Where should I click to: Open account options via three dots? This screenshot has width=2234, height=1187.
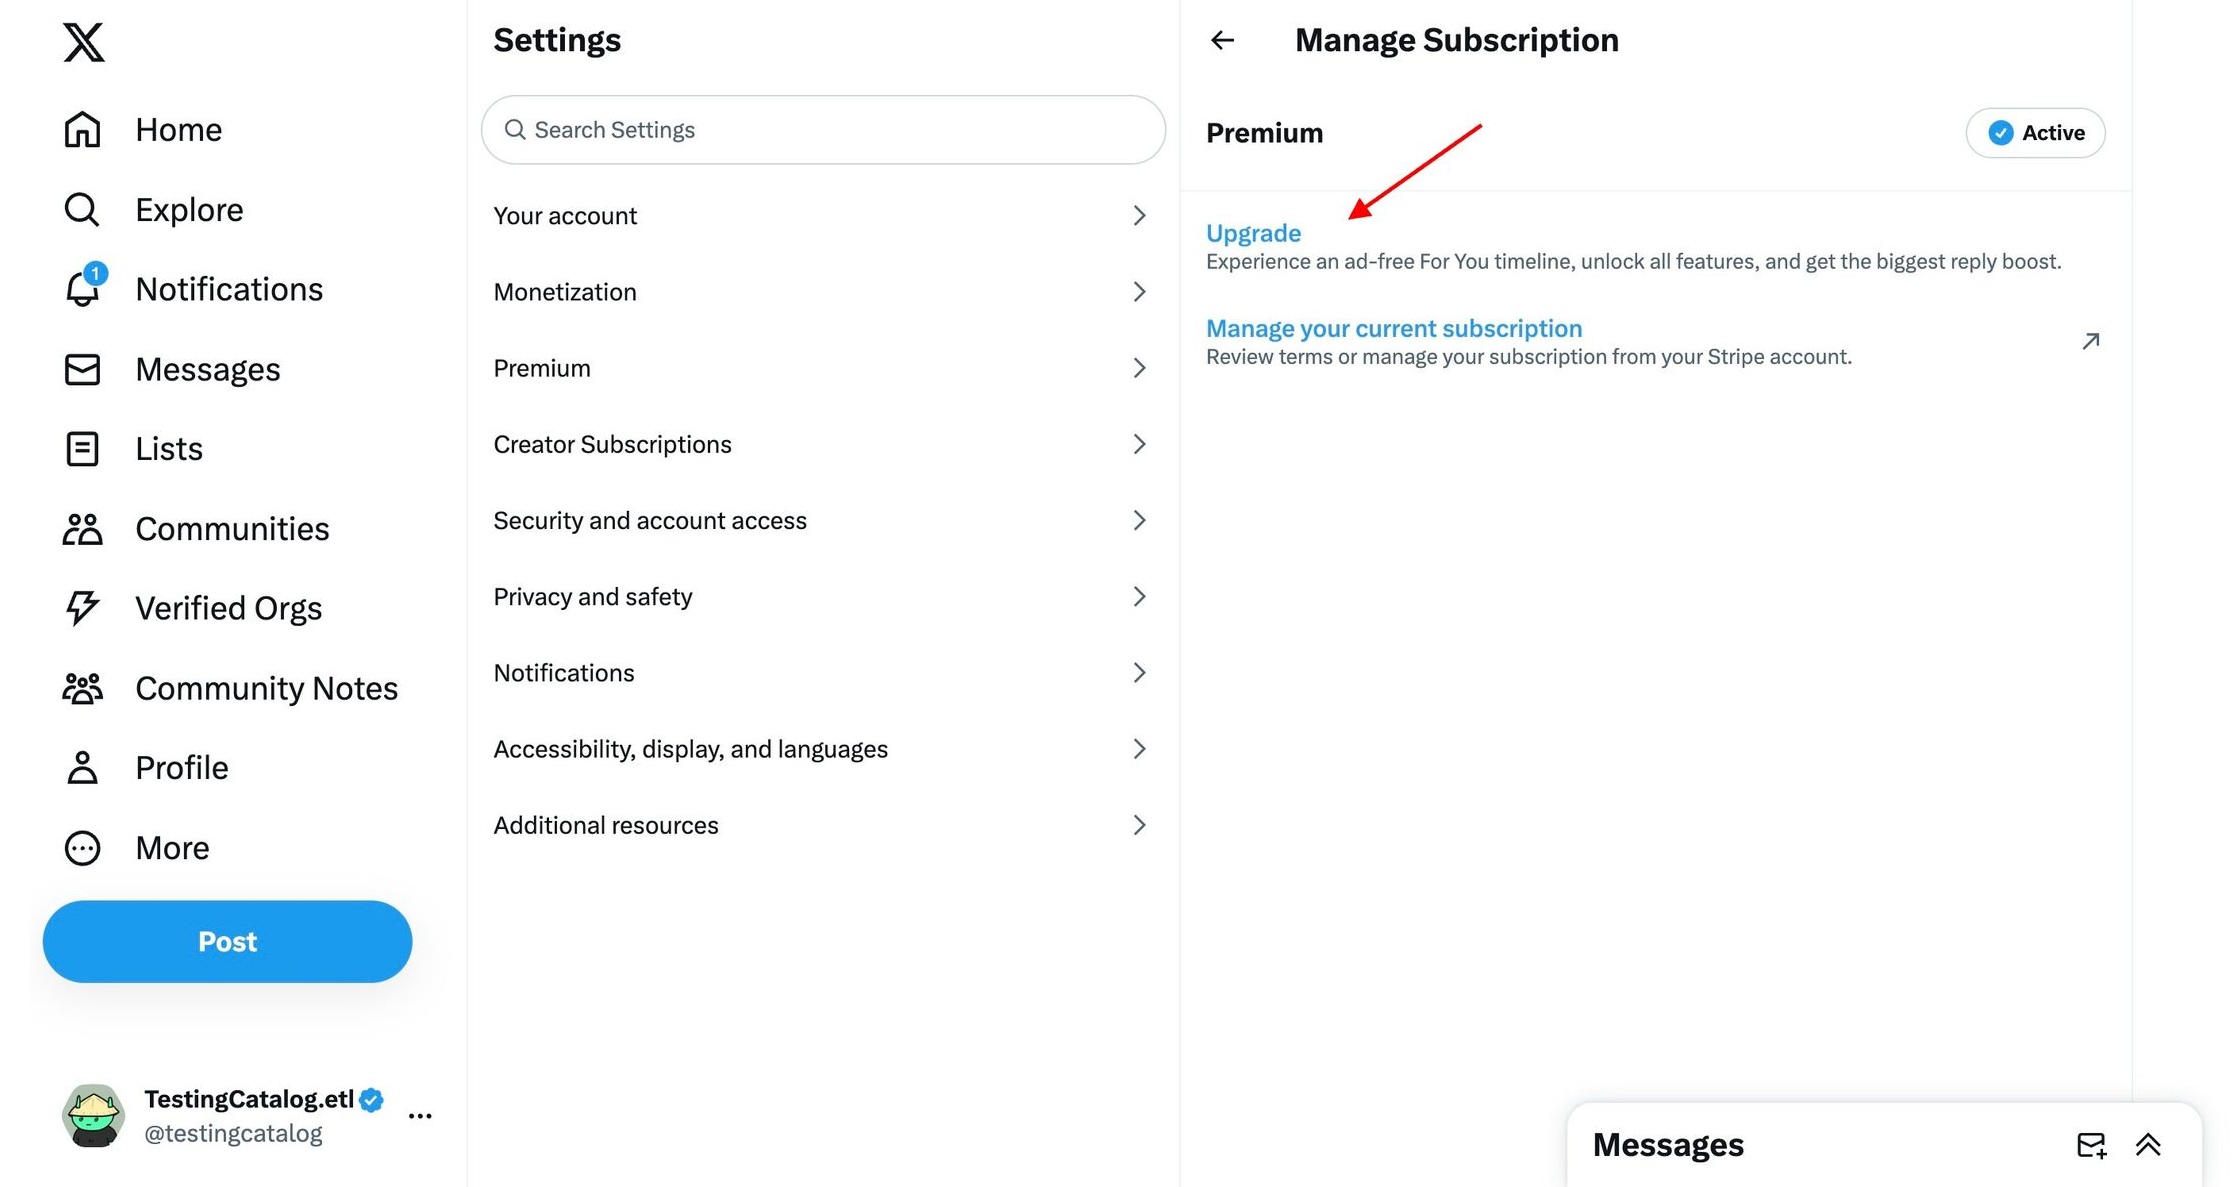click(420, 1116)
